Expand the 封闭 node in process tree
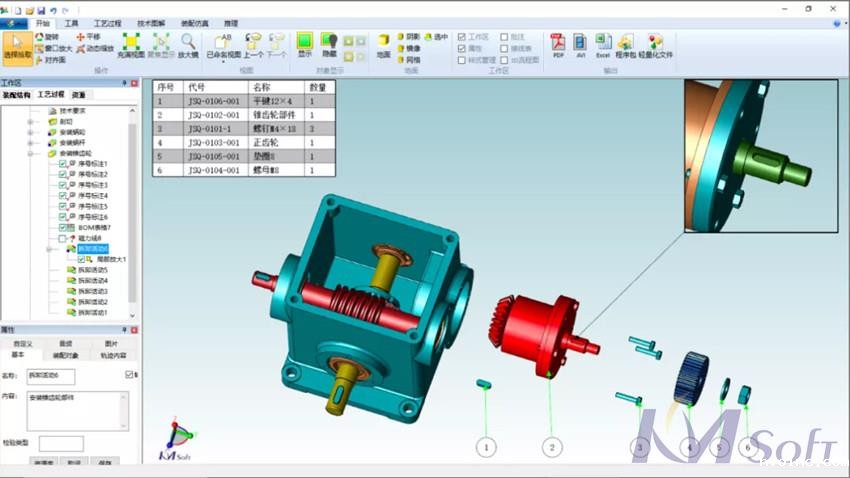 click(32, 121)
